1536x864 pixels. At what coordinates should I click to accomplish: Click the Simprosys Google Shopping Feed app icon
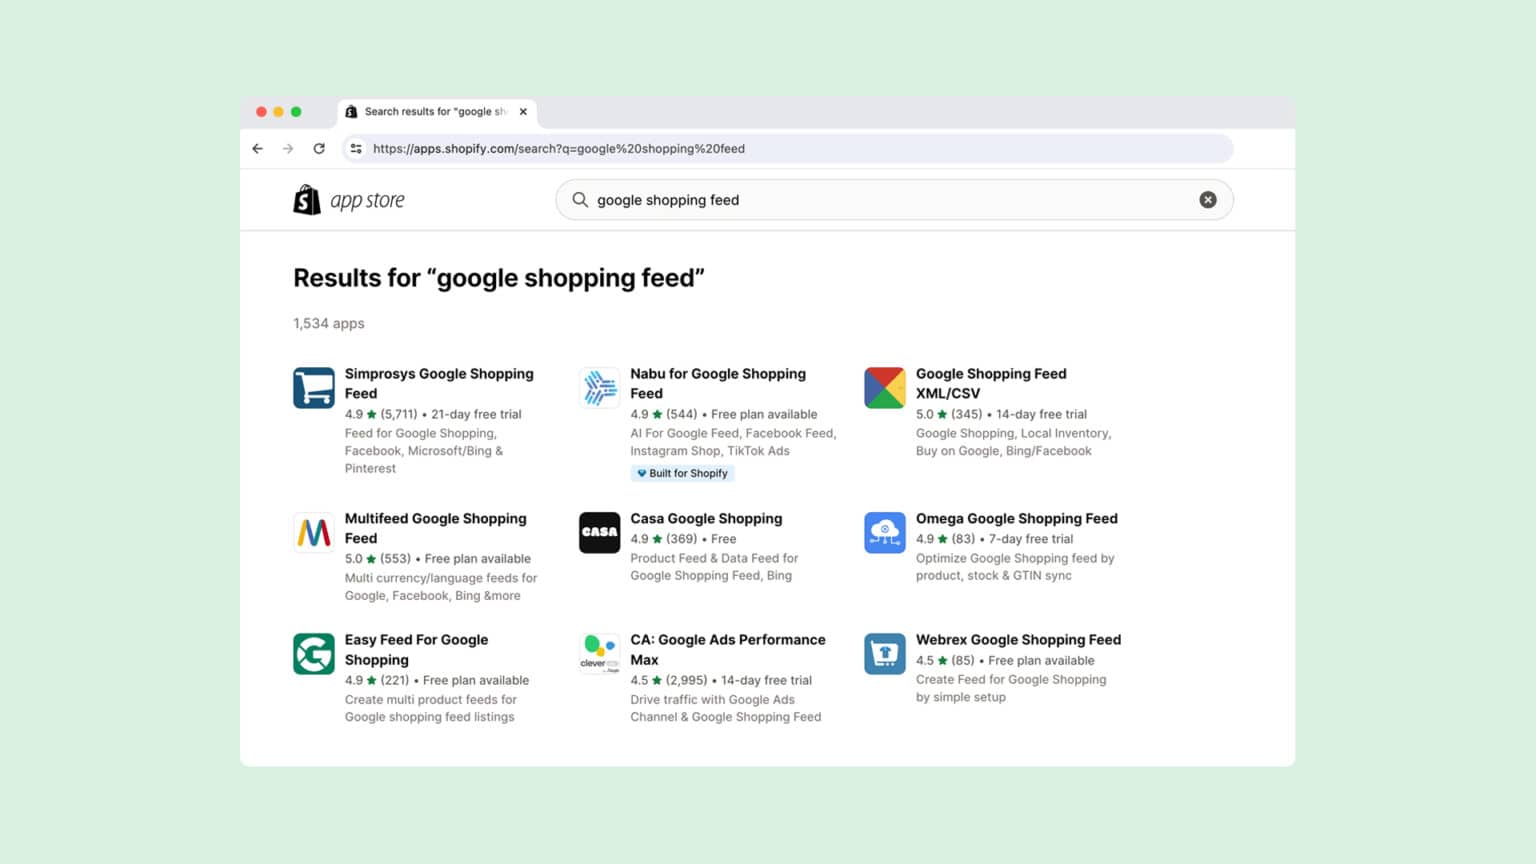click(x=313, y=387)
